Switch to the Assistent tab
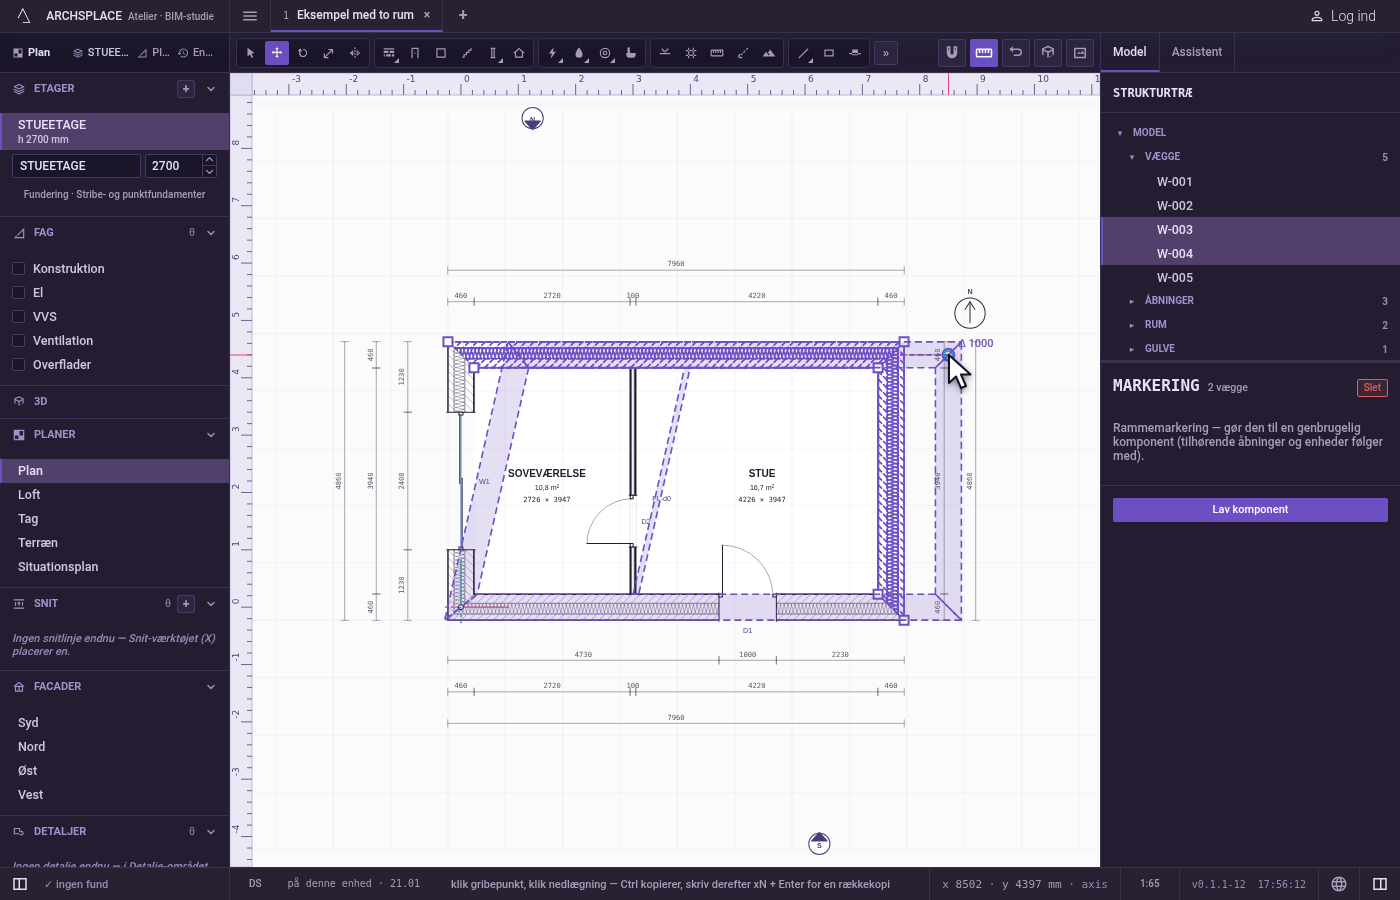The image size is (1400, 900). click(x=1197, y=52)
